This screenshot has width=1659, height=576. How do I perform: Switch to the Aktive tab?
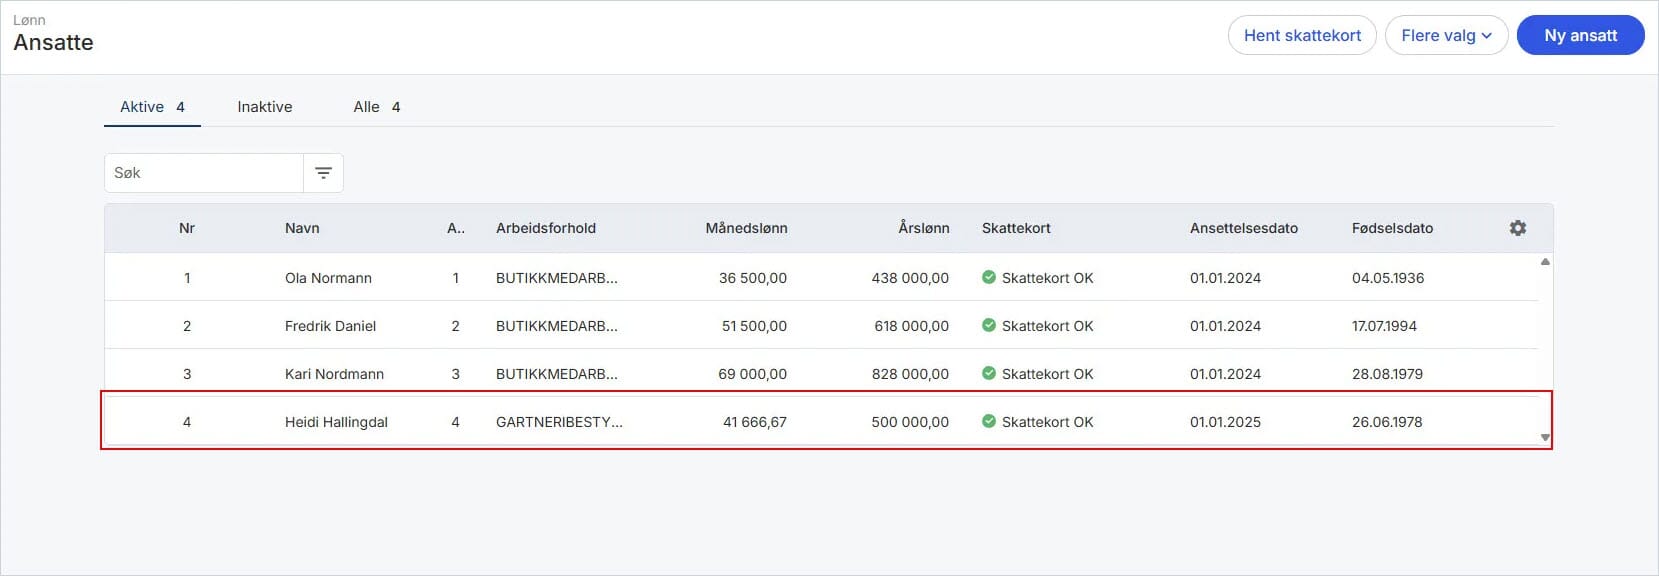coord(152,107)
